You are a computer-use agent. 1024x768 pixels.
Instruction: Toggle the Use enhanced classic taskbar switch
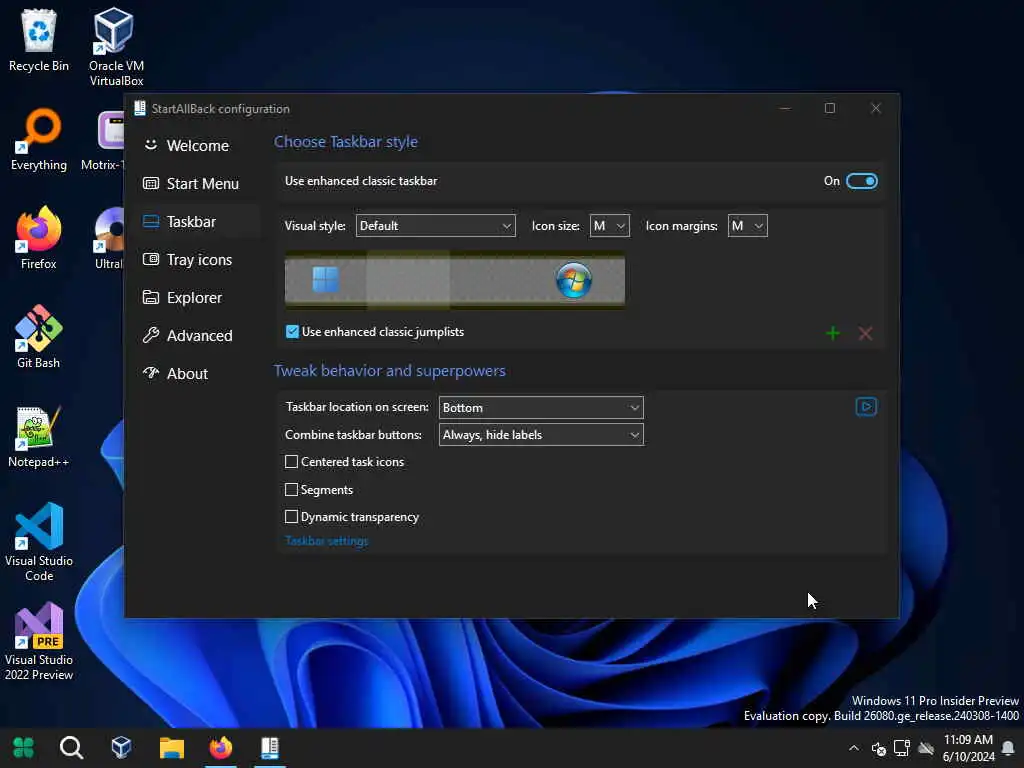click(861, 181)
